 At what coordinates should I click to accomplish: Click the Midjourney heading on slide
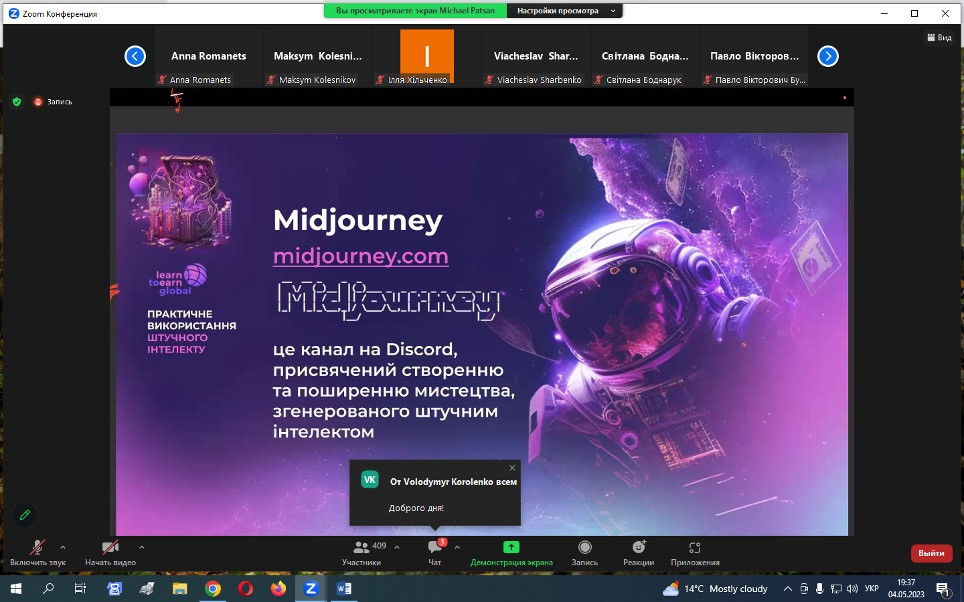358,220
